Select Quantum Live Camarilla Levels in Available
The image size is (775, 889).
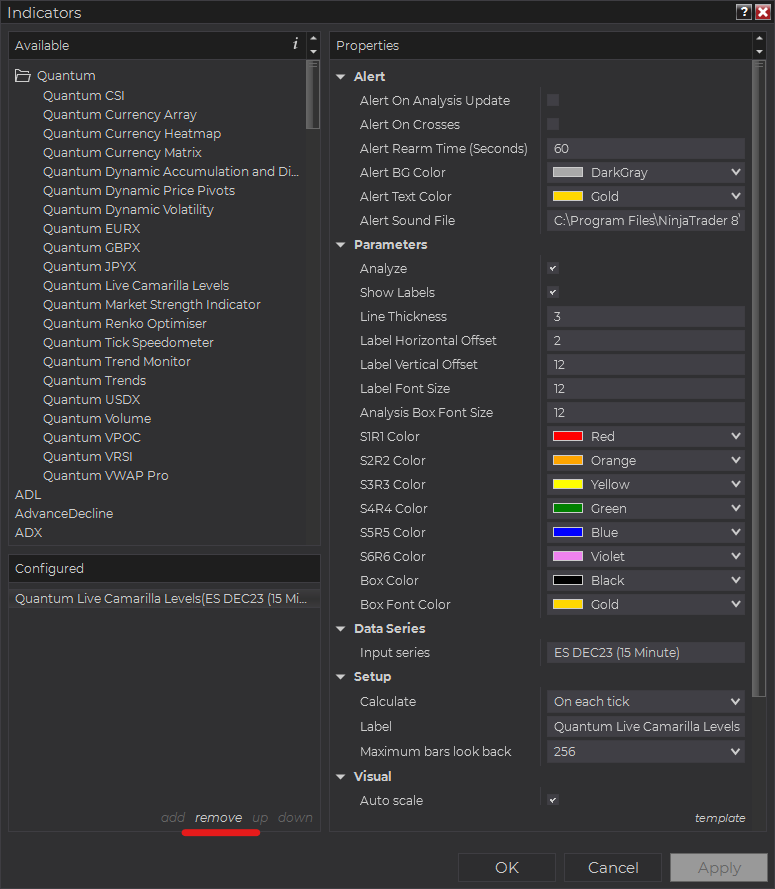[x=136, y=286]
